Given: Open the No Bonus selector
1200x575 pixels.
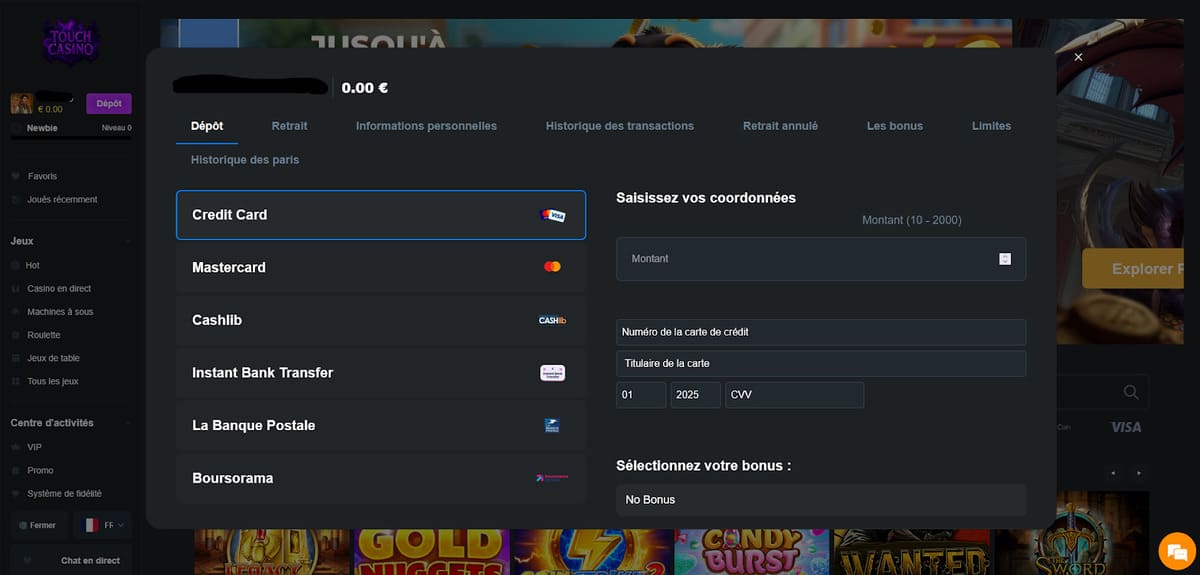Looking at the screenshot, I should [x=821, y=499].
